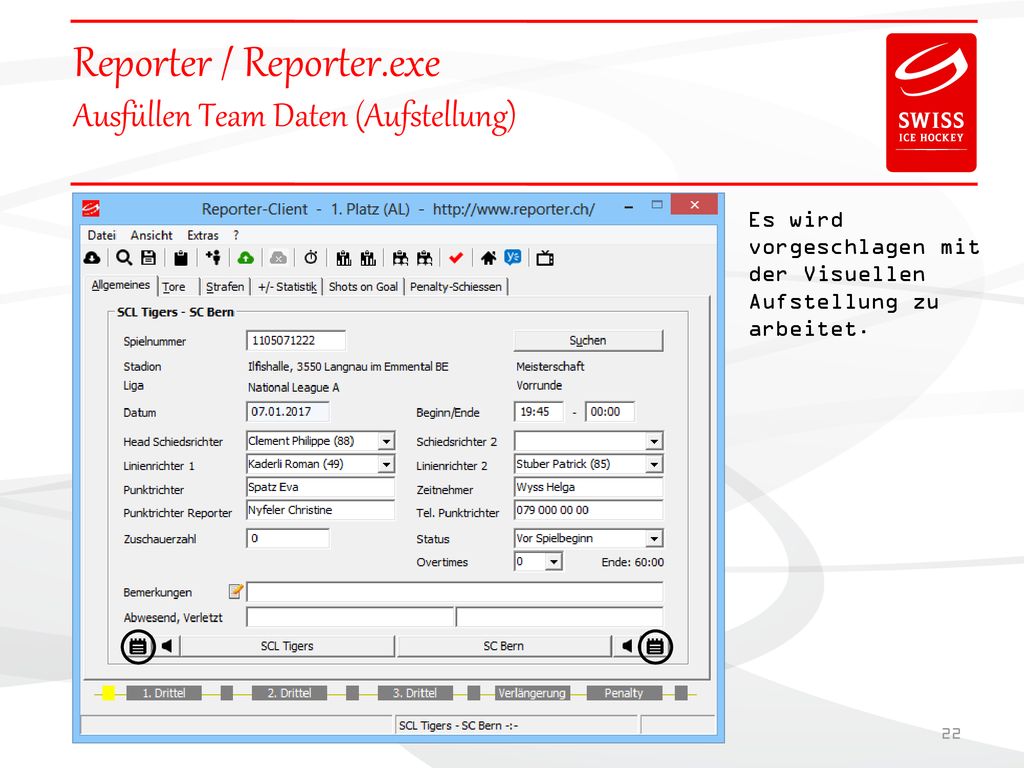Open the question mark help menu
This screenshot has width=1024, height=768.
pos(236,235)
